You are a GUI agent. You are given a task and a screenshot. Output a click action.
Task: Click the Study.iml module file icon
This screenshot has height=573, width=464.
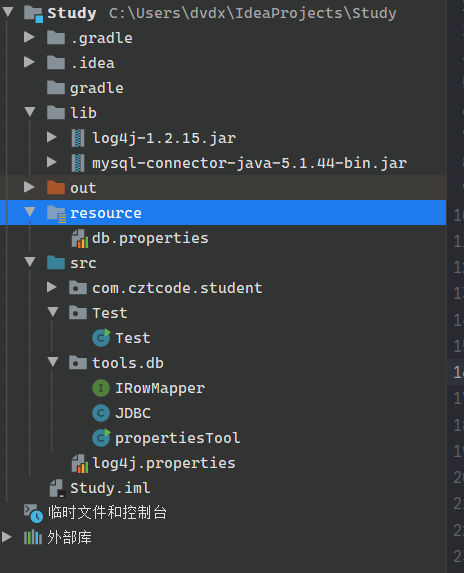coord(57,488)
